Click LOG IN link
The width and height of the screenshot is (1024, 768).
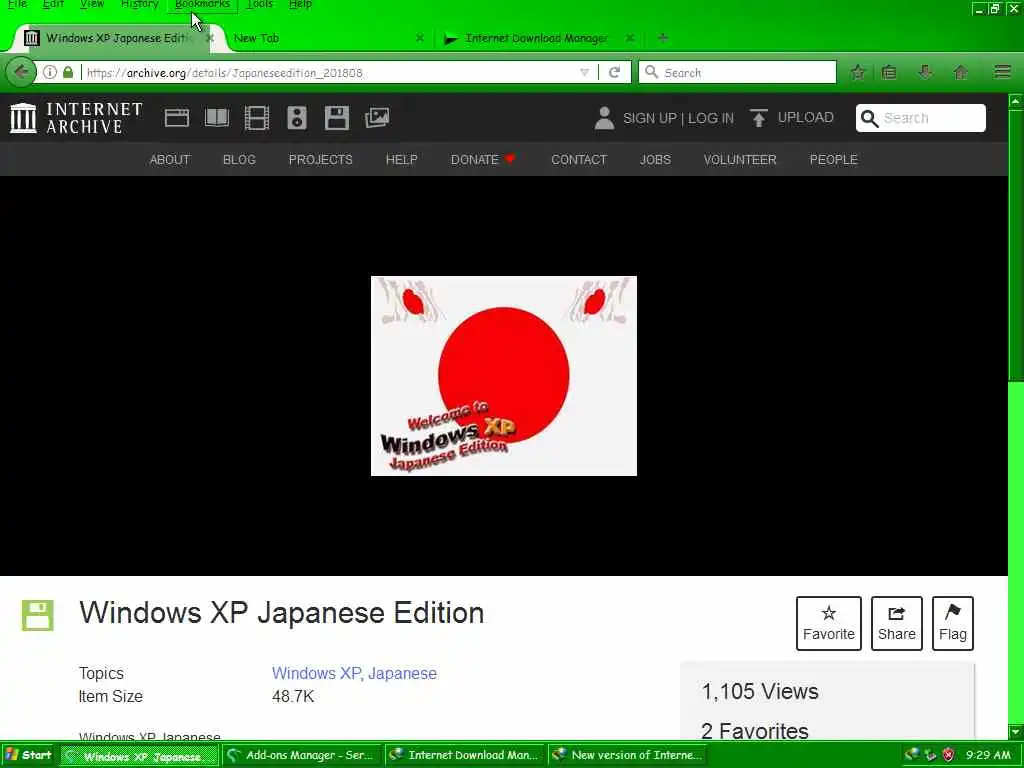point(711,118)
